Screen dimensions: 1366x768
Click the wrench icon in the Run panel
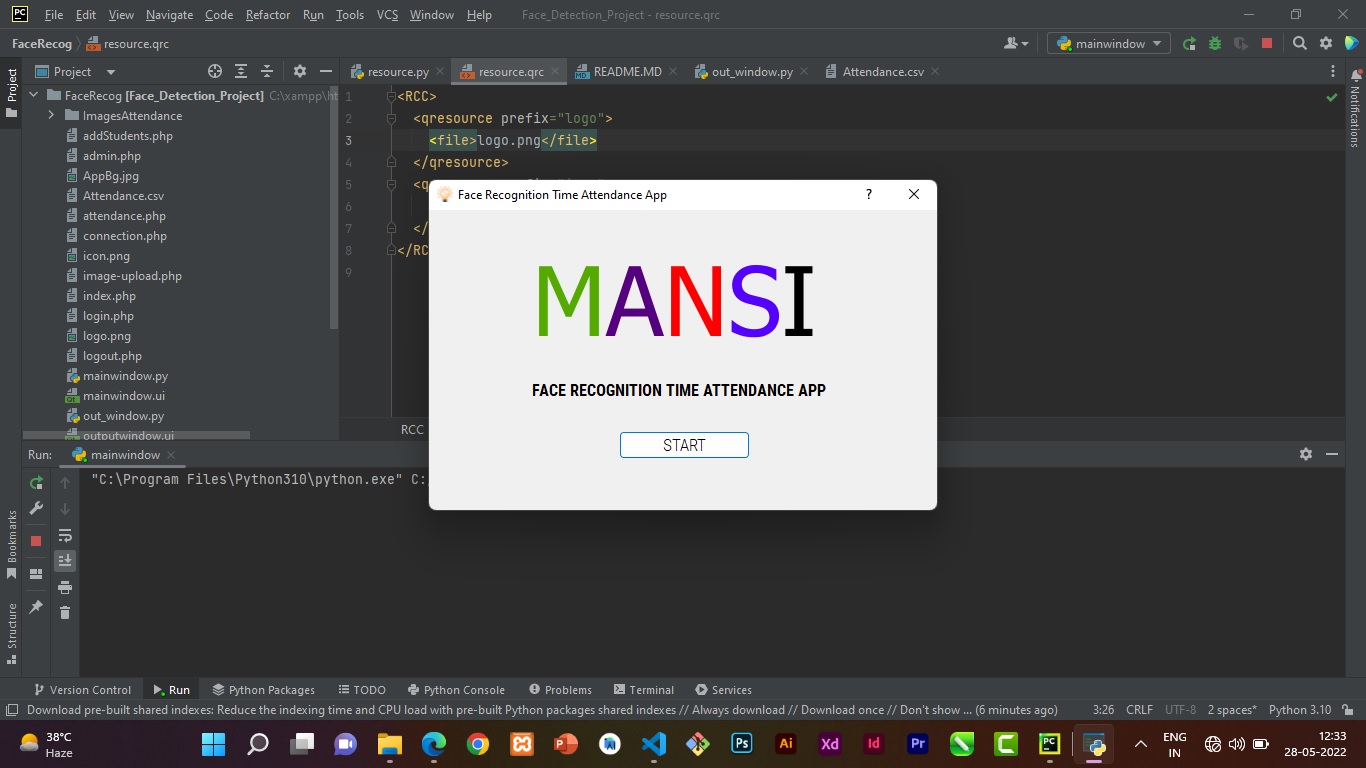point(36,508)
